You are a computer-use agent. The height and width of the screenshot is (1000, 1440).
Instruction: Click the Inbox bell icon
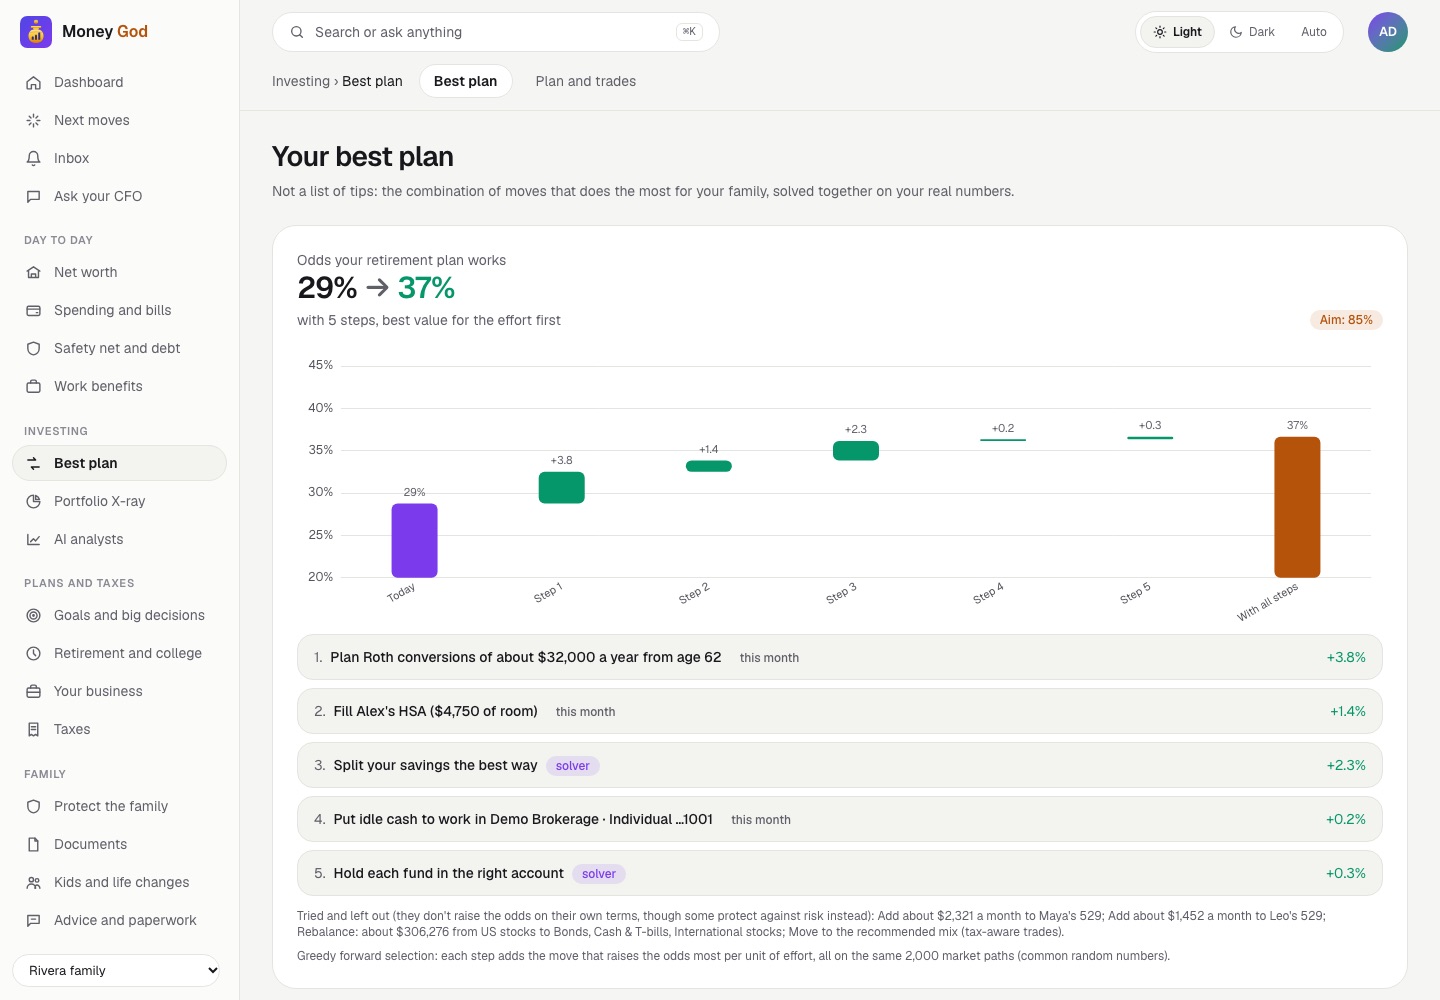tap(34, 159)
